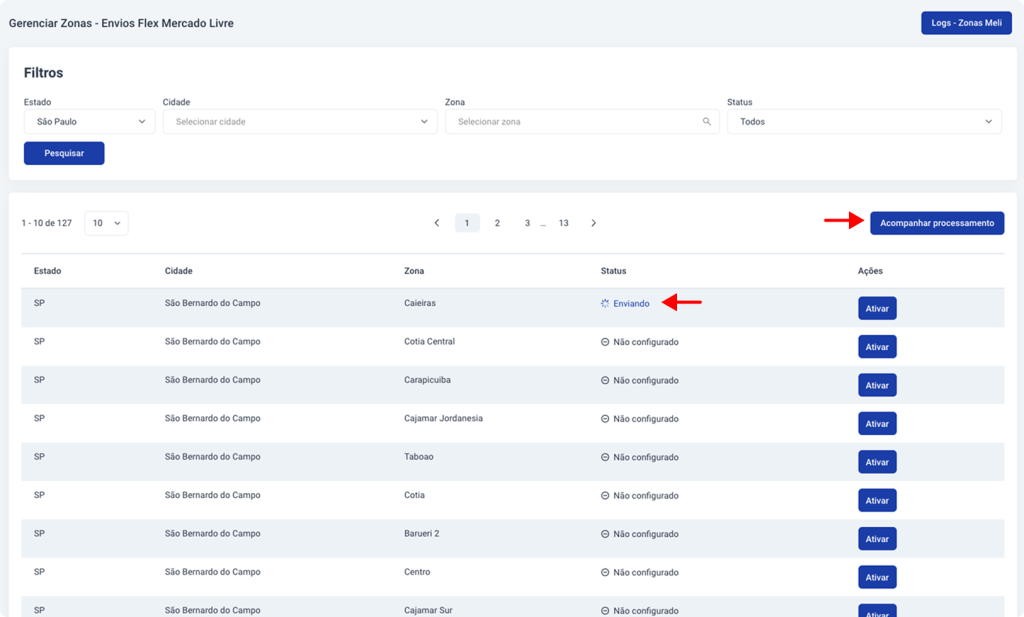
Task: Click status icon in Barueri 2 row
Action: (x=605, y=534)
